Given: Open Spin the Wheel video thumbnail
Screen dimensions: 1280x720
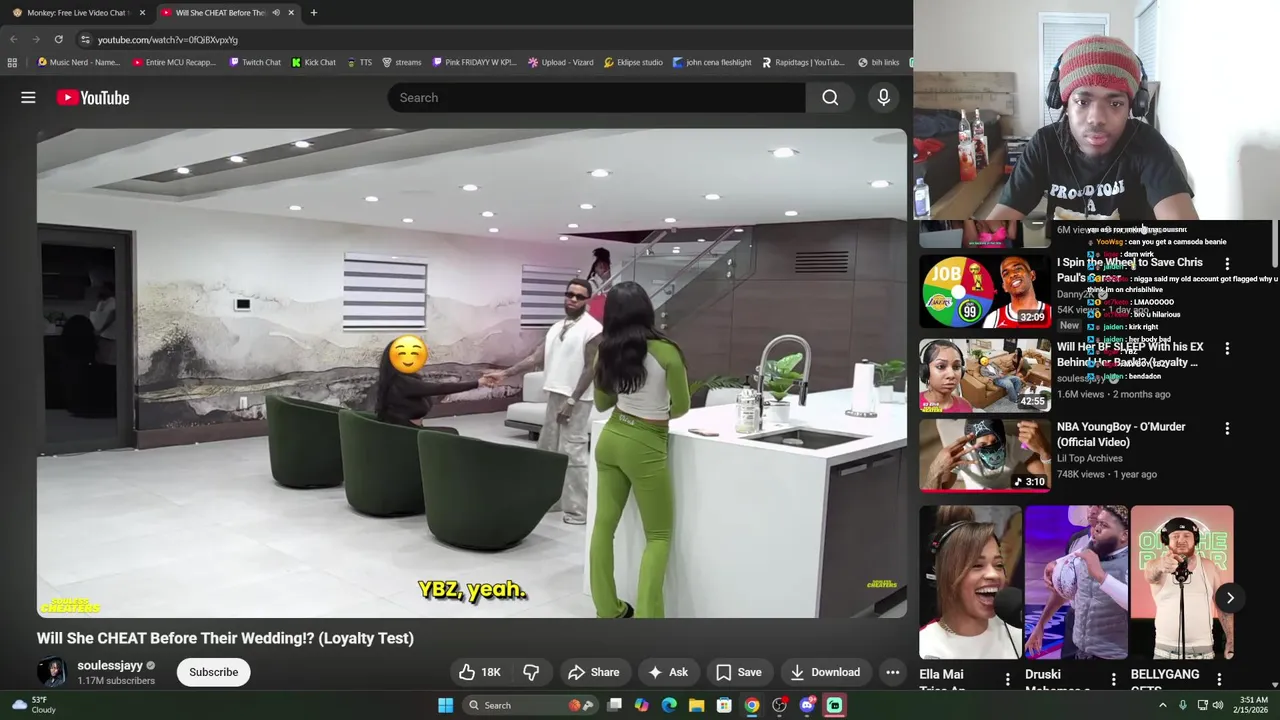Looking at the screenshot, I should [985, 292].
